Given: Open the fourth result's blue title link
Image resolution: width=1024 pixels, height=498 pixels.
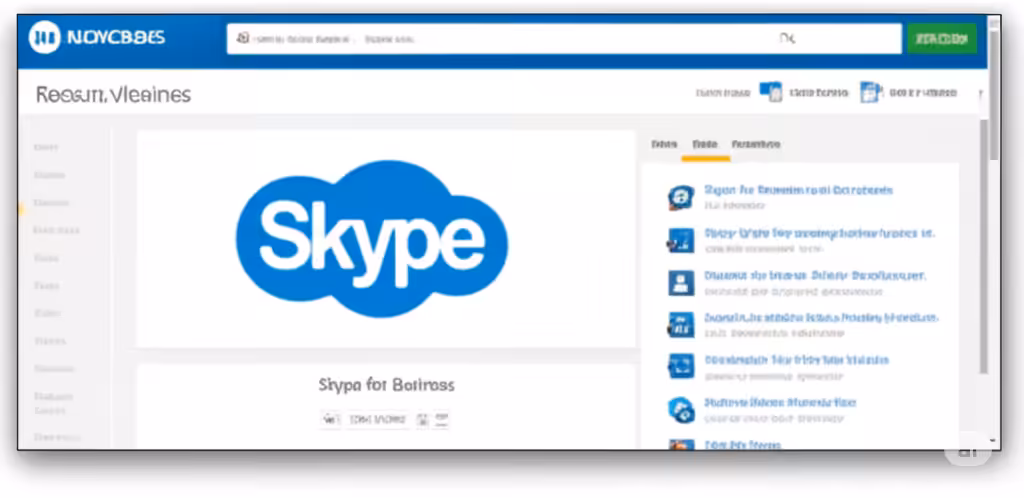Looking at the screenshot, I should (x=821, y=318).
